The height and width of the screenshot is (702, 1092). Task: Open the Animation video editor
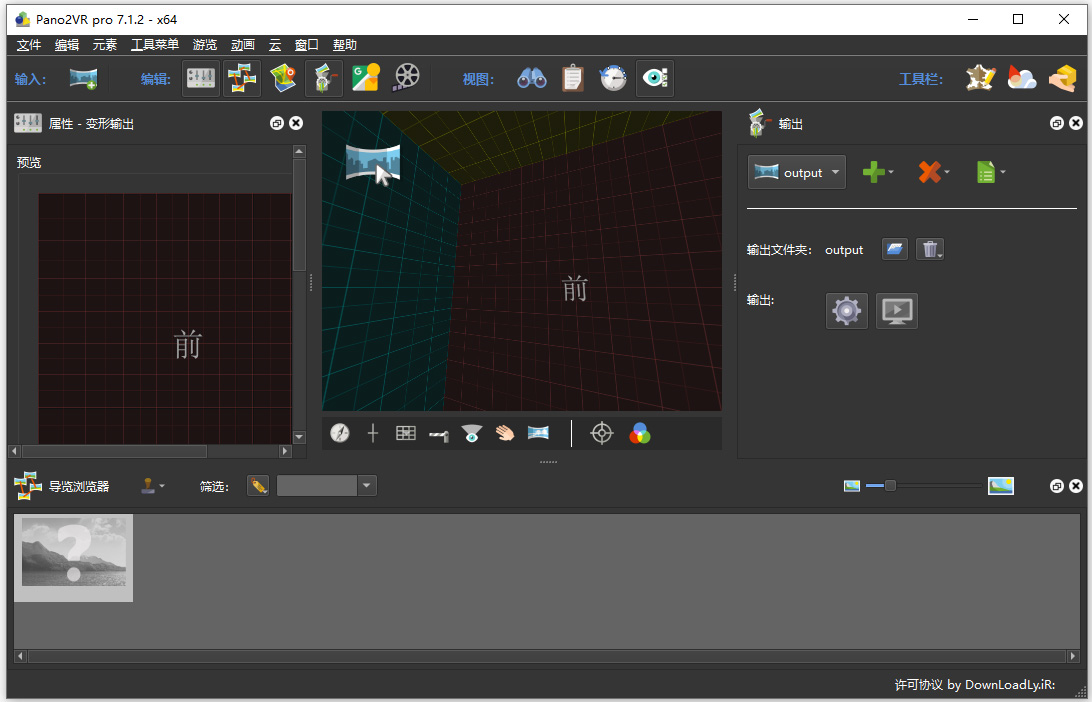point(405,78)
